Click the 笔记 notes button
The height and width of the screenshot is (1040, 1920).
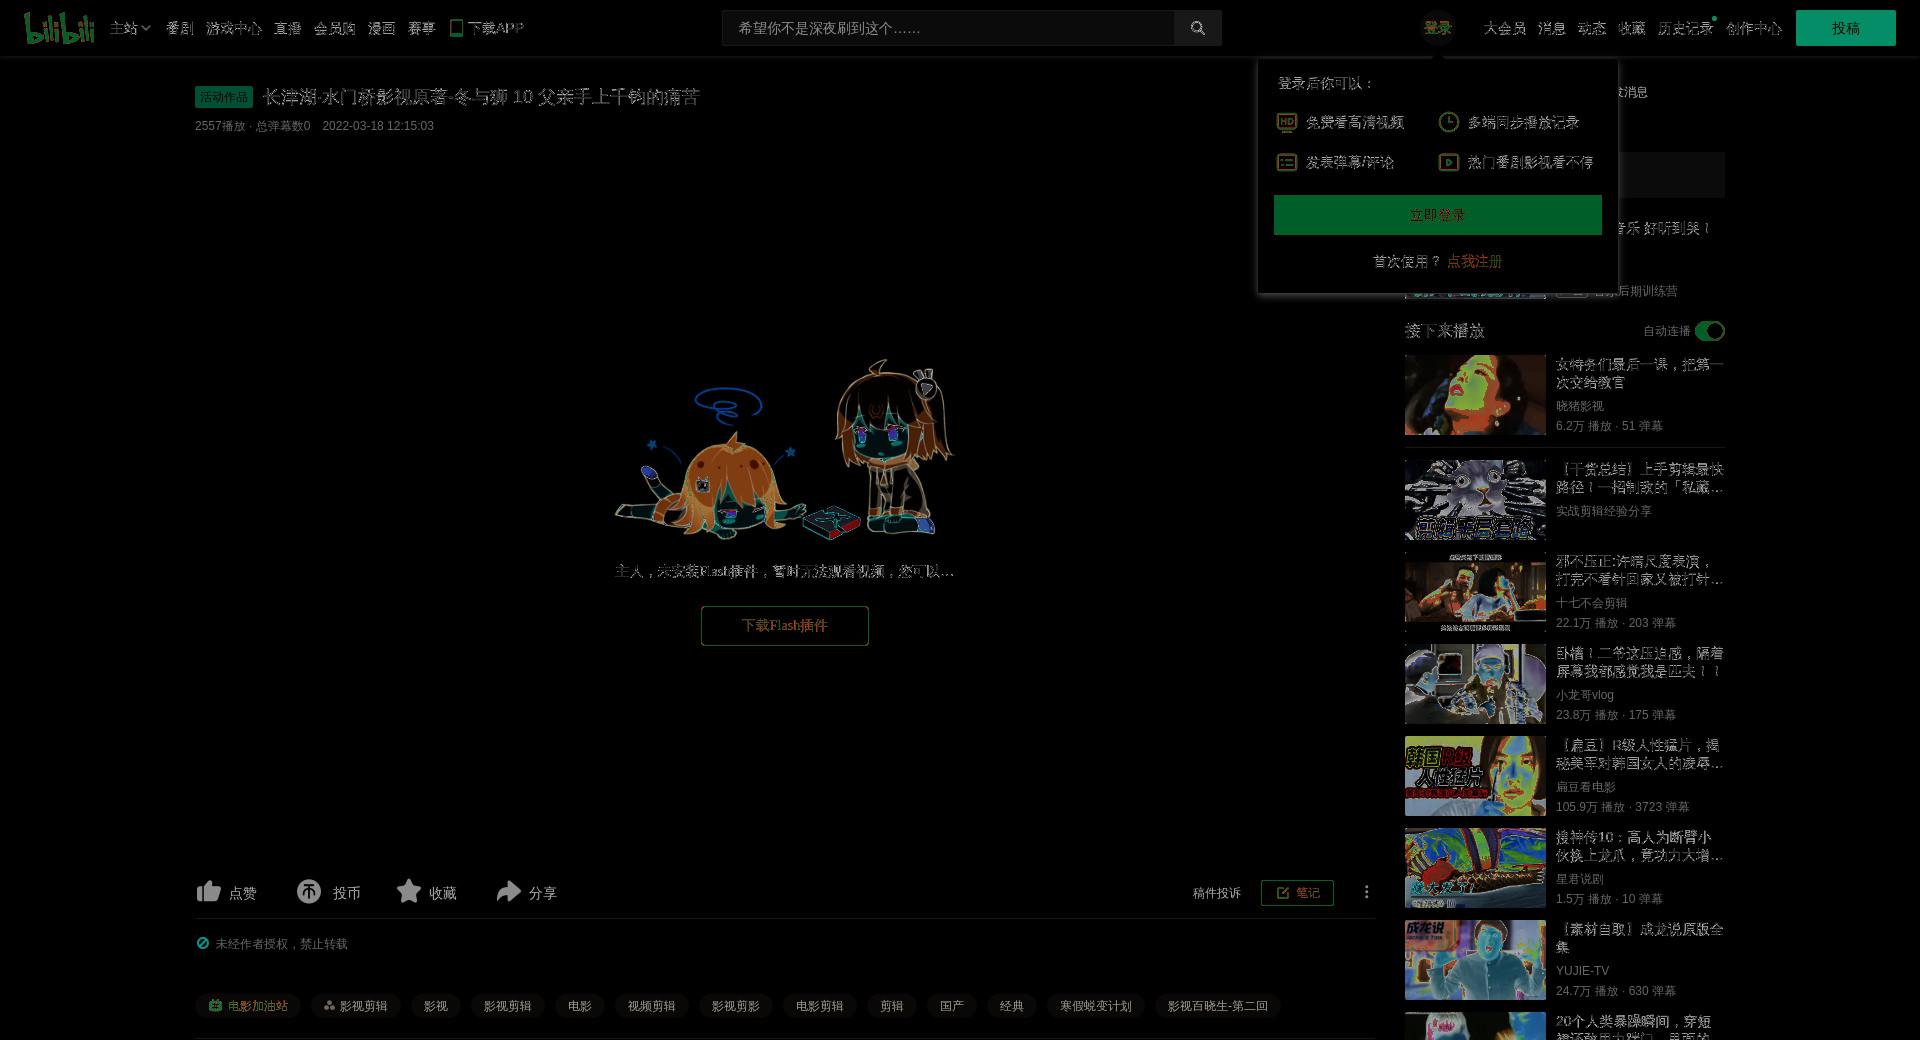point(1297,893)
